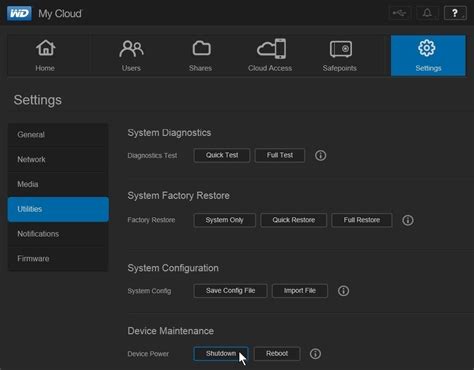Open the help question mark icon
Image resolution: width=474 pixels, height=370 pixels.
coord(455,13)
